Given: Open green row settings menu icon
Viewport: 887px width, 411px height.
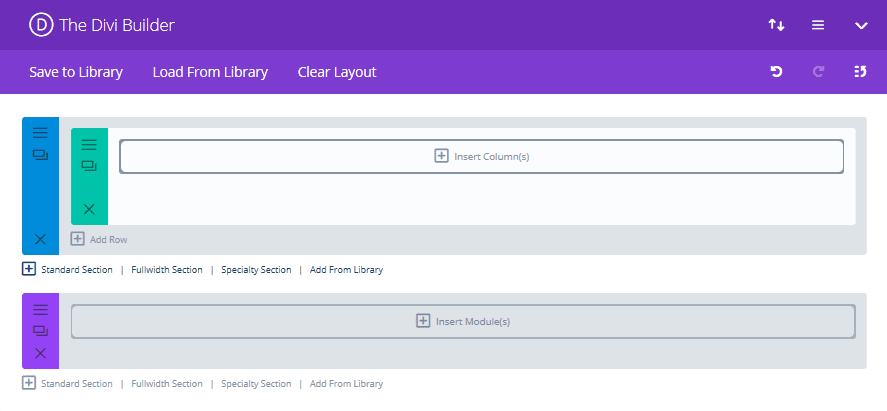Looking at the screenshot, I should [89, 145].
